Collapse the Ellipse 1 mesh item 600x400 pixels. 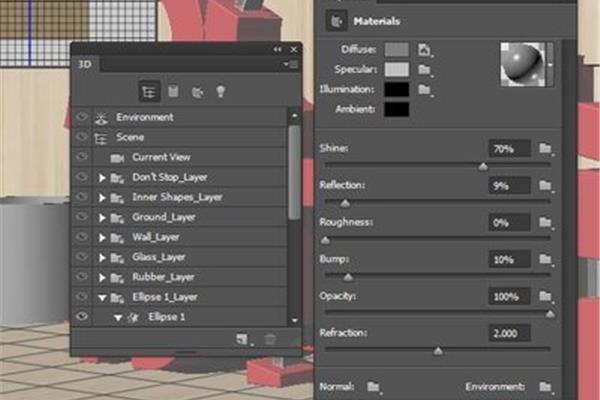click(118, 317)
